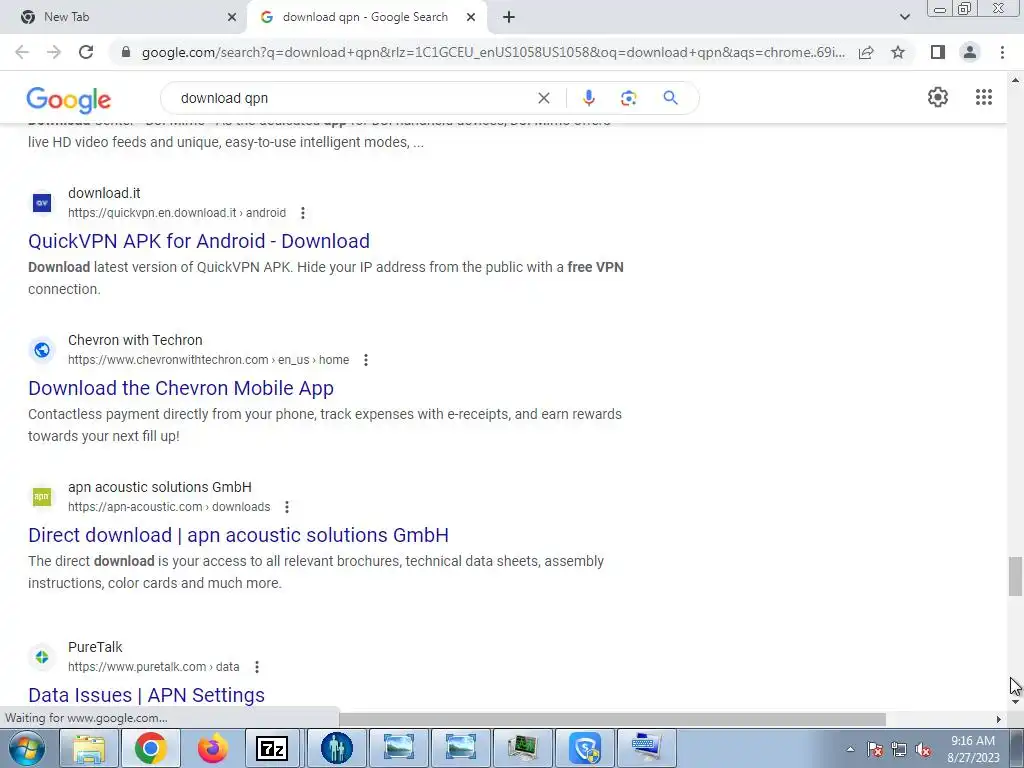Click the scroll right arrow
The width and height of the screenshot is (1024, 768).
[999, 719]
